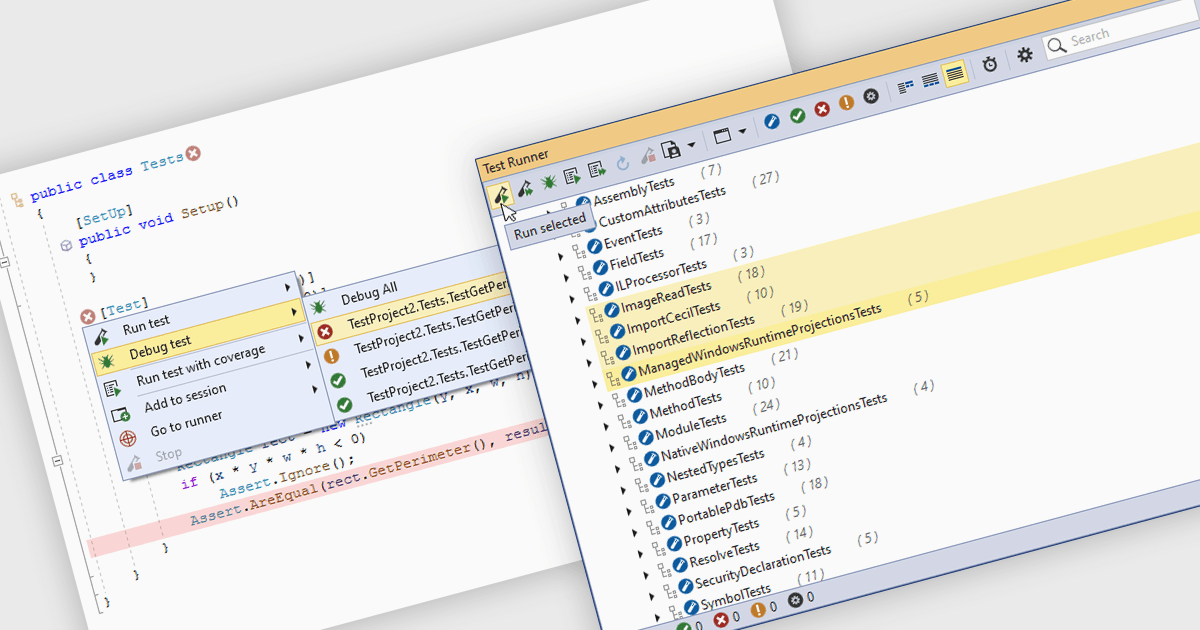This screenshot has height=630, width=1200.
Task: Click the red failed counter icon in the status bar
Action: point(721,619)
